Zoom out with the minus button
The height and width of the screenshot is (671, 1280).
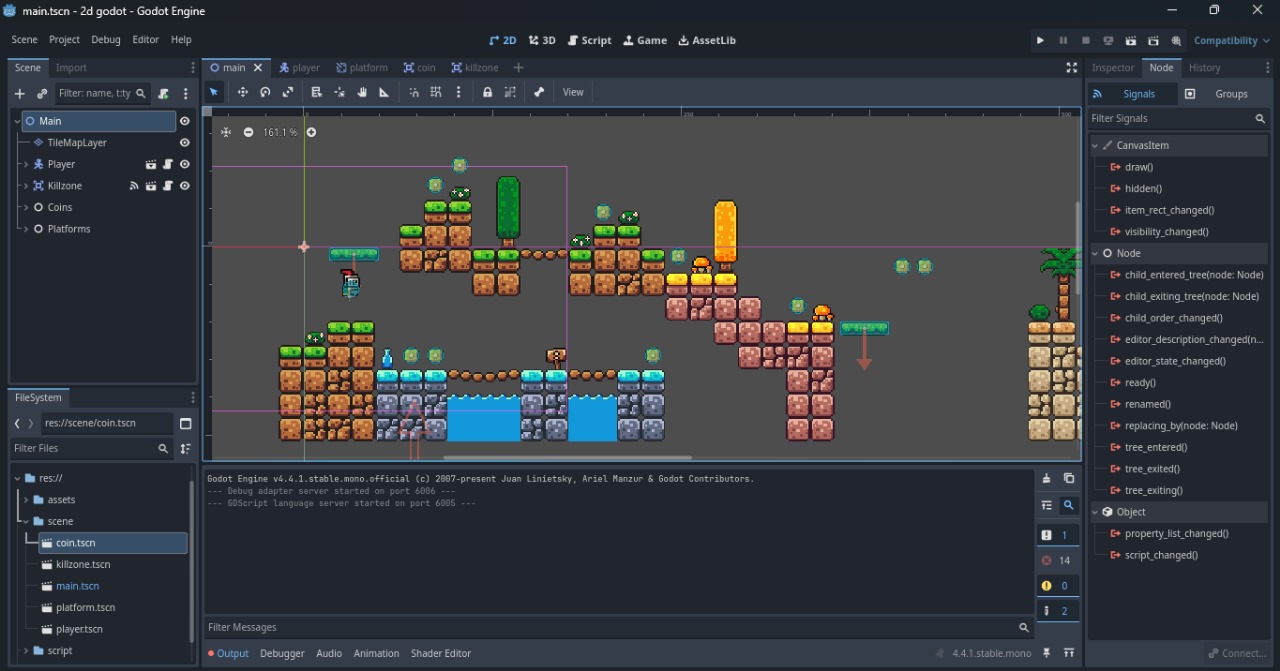tap(248, 132)
